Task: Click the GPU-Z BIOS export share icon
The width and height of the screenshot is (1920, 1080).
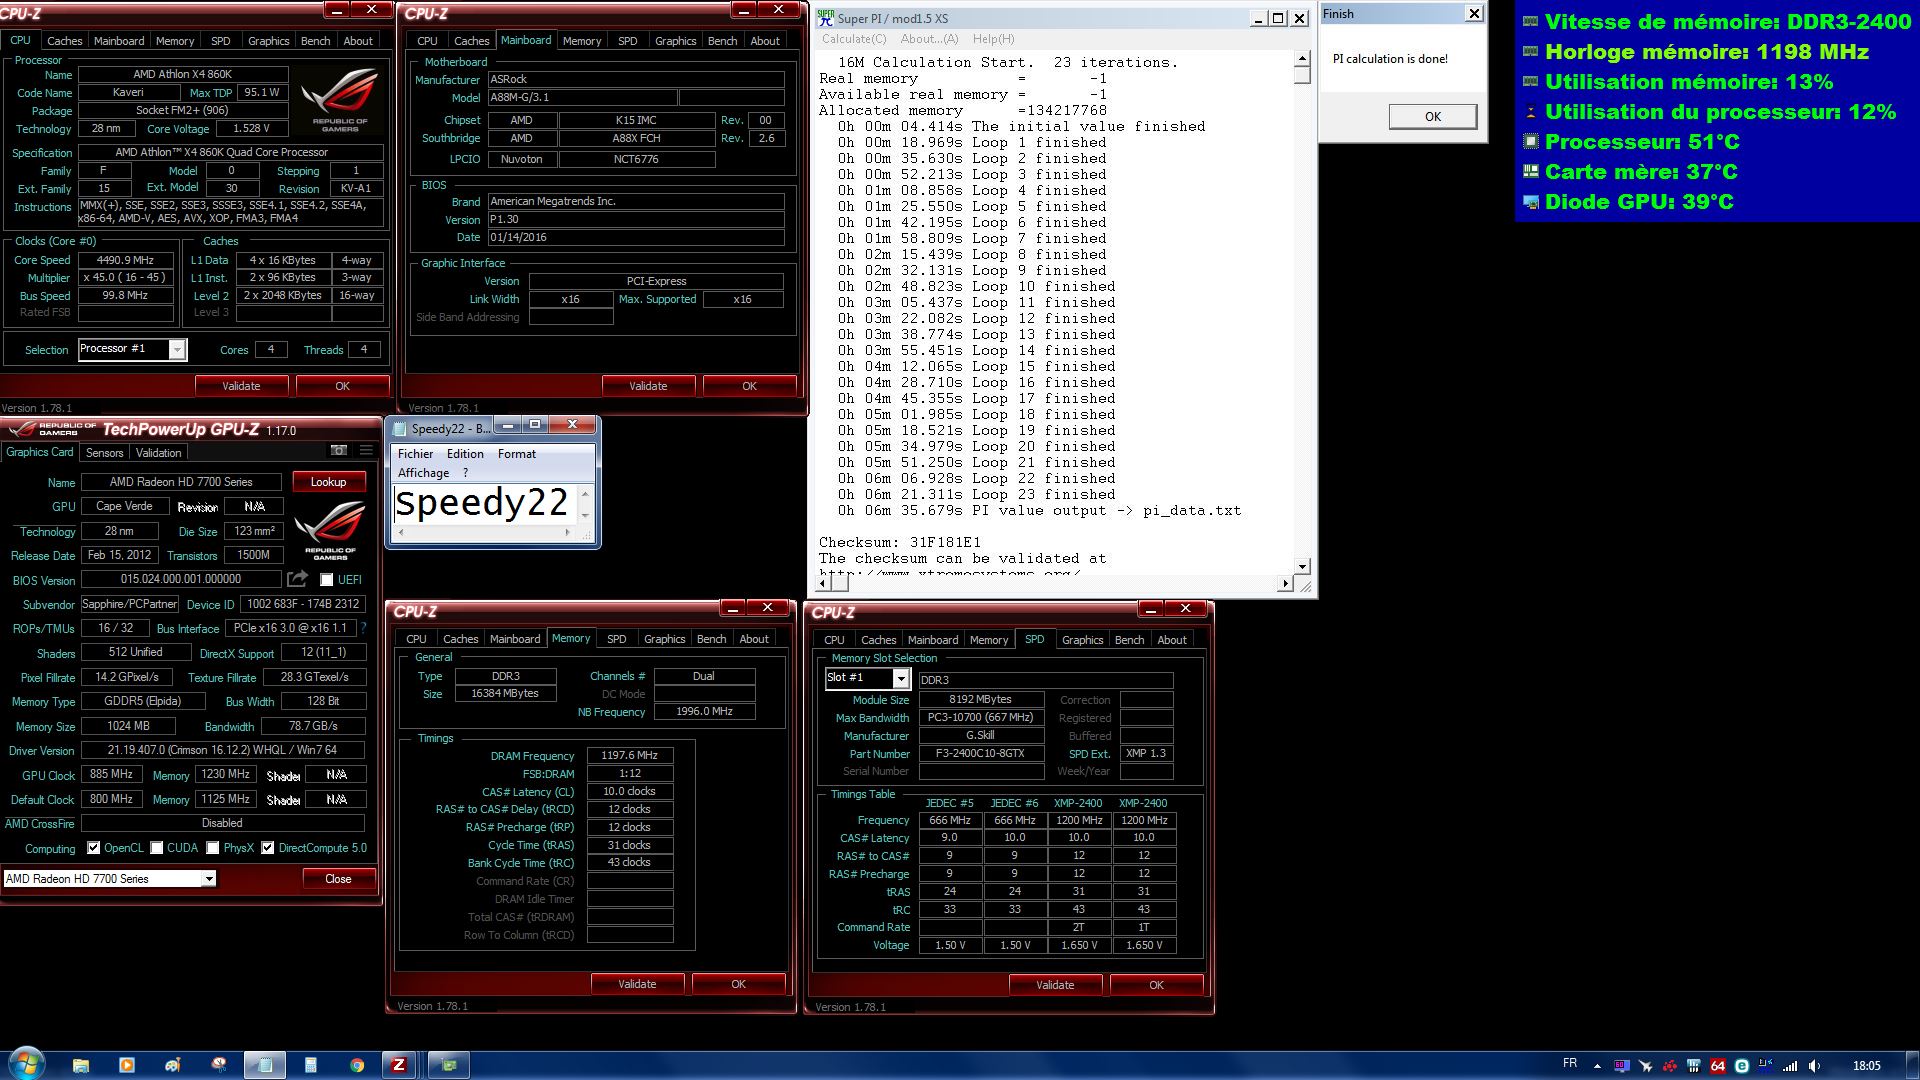Action: click(297, 579)
